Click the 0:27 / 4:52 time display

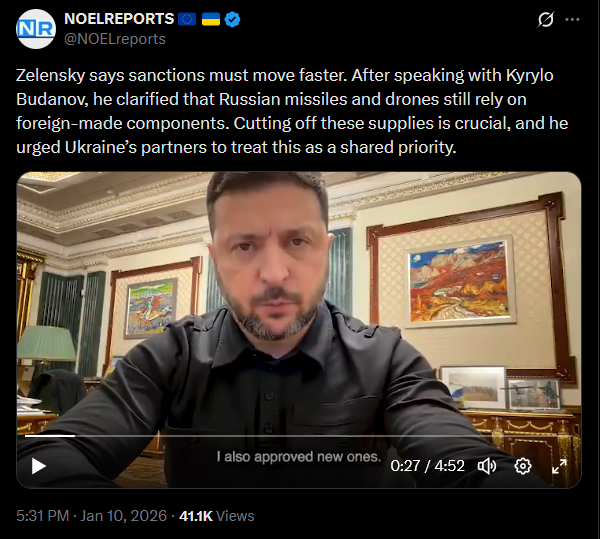point(427,466)
